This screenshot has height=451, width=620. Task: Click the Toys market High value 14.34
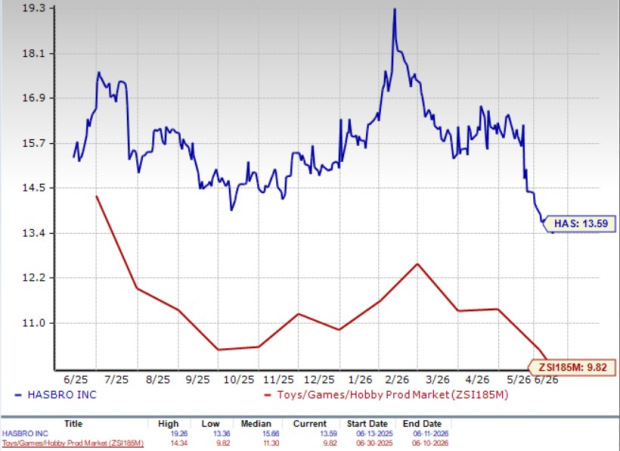tap(180, 443)
